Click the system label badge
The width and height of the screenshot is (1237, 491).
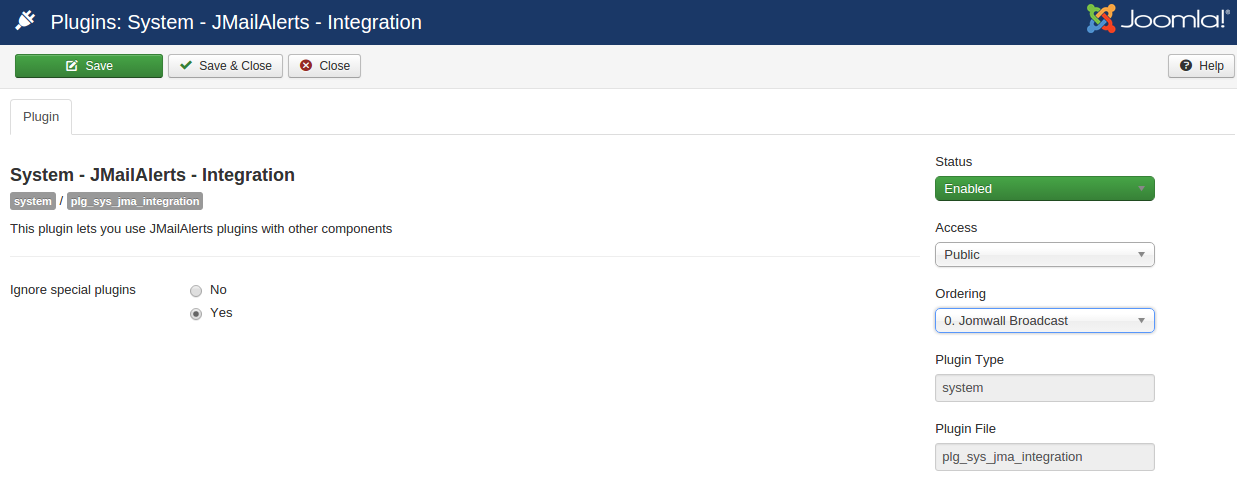click(x=33, y=201)
